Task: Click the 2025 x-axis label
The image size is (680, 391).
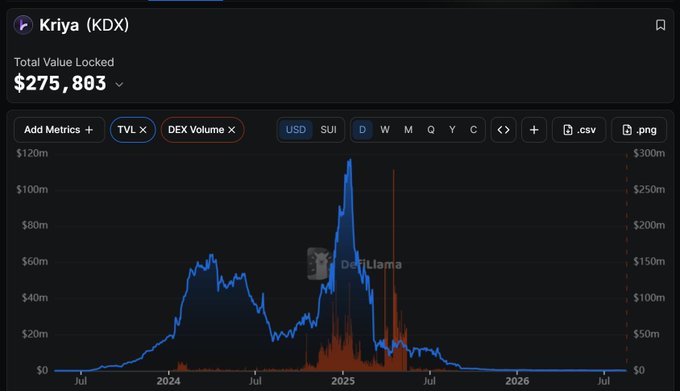Action: [343, 381]
